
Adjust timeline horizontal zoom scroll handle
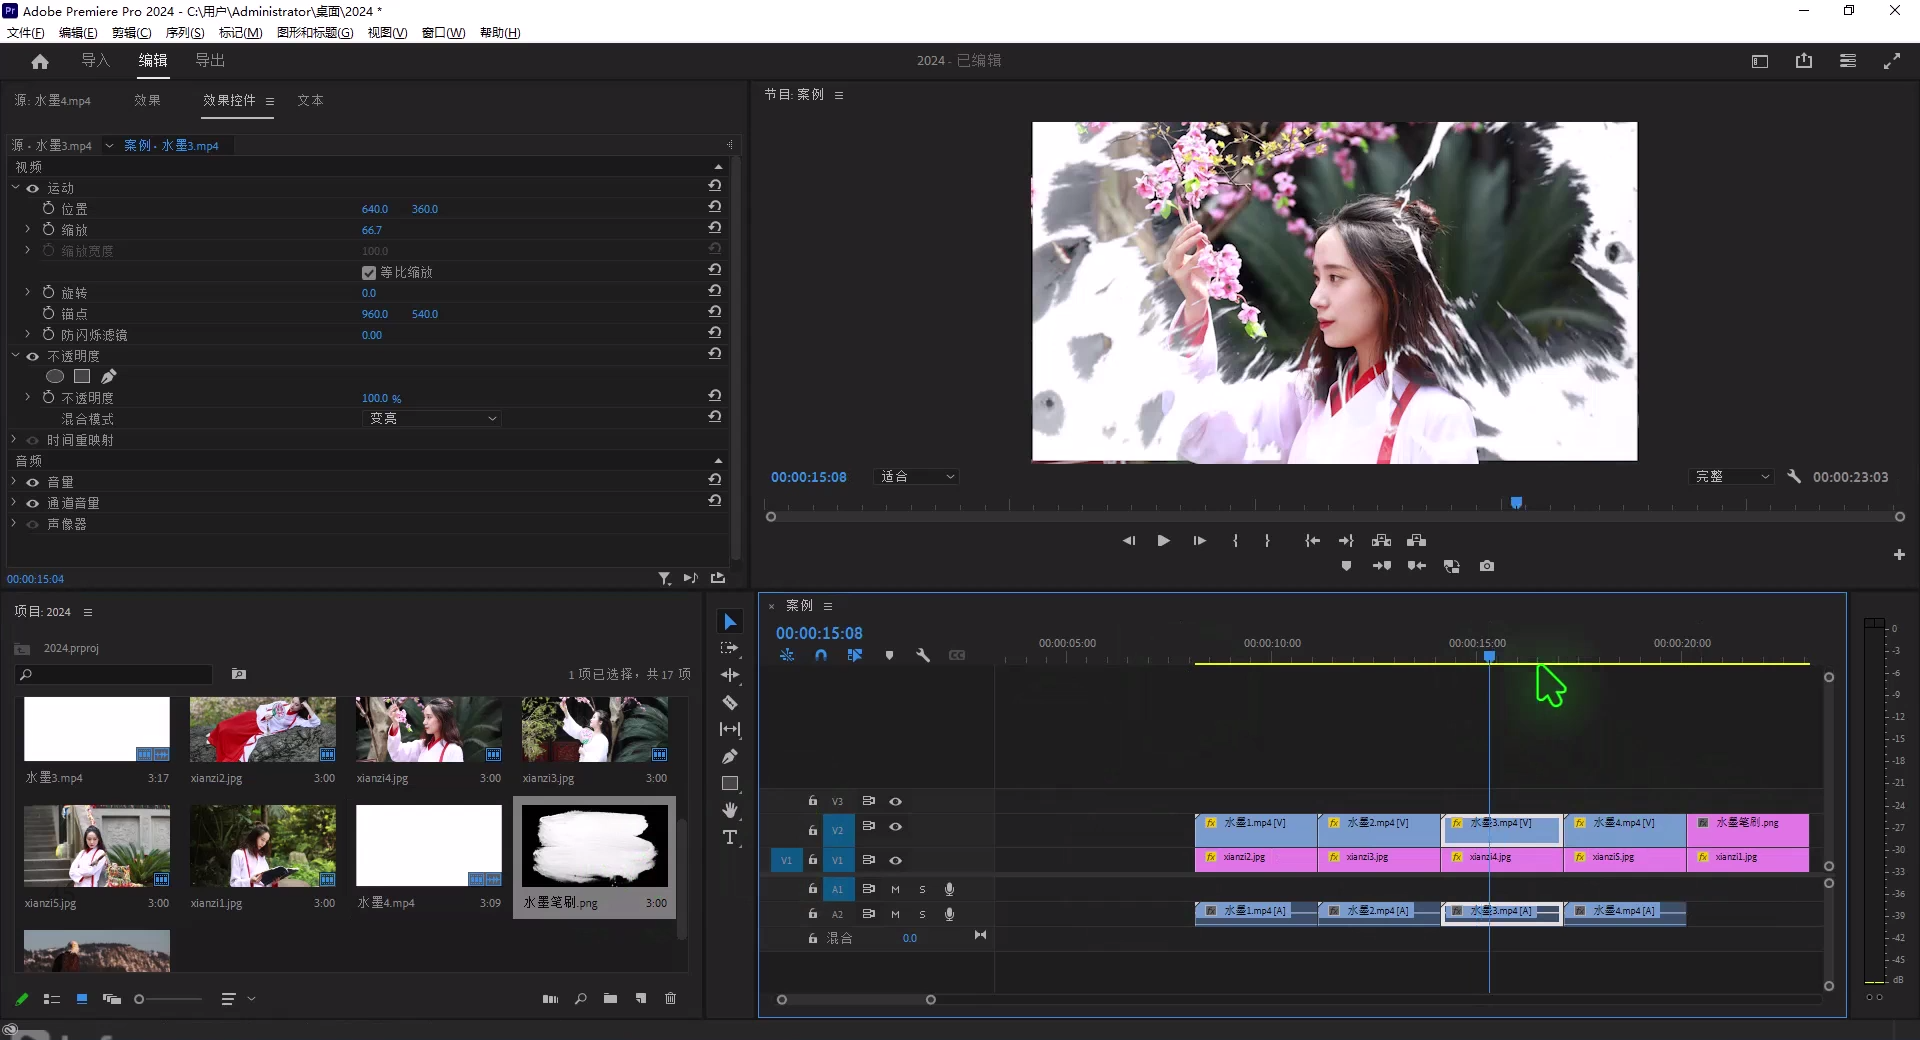coord(931,1000)
